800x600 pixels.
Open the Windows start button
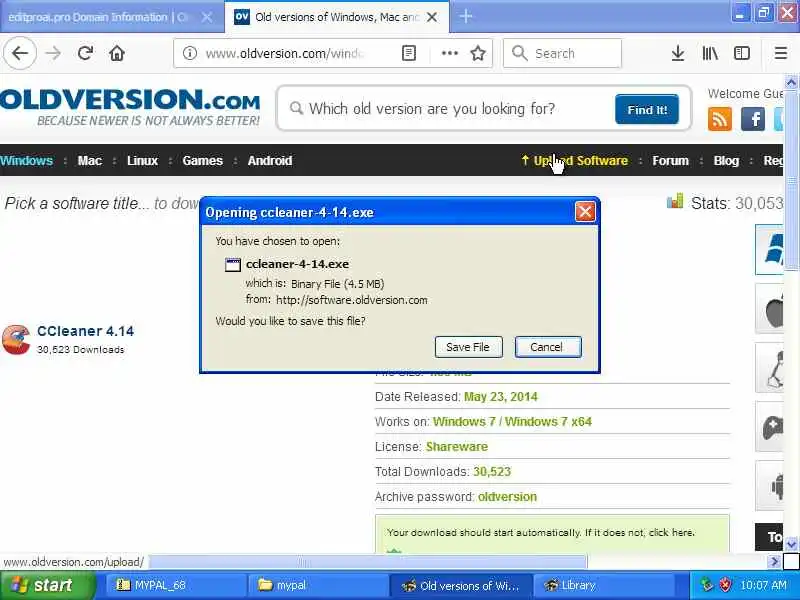pos(47,585)
